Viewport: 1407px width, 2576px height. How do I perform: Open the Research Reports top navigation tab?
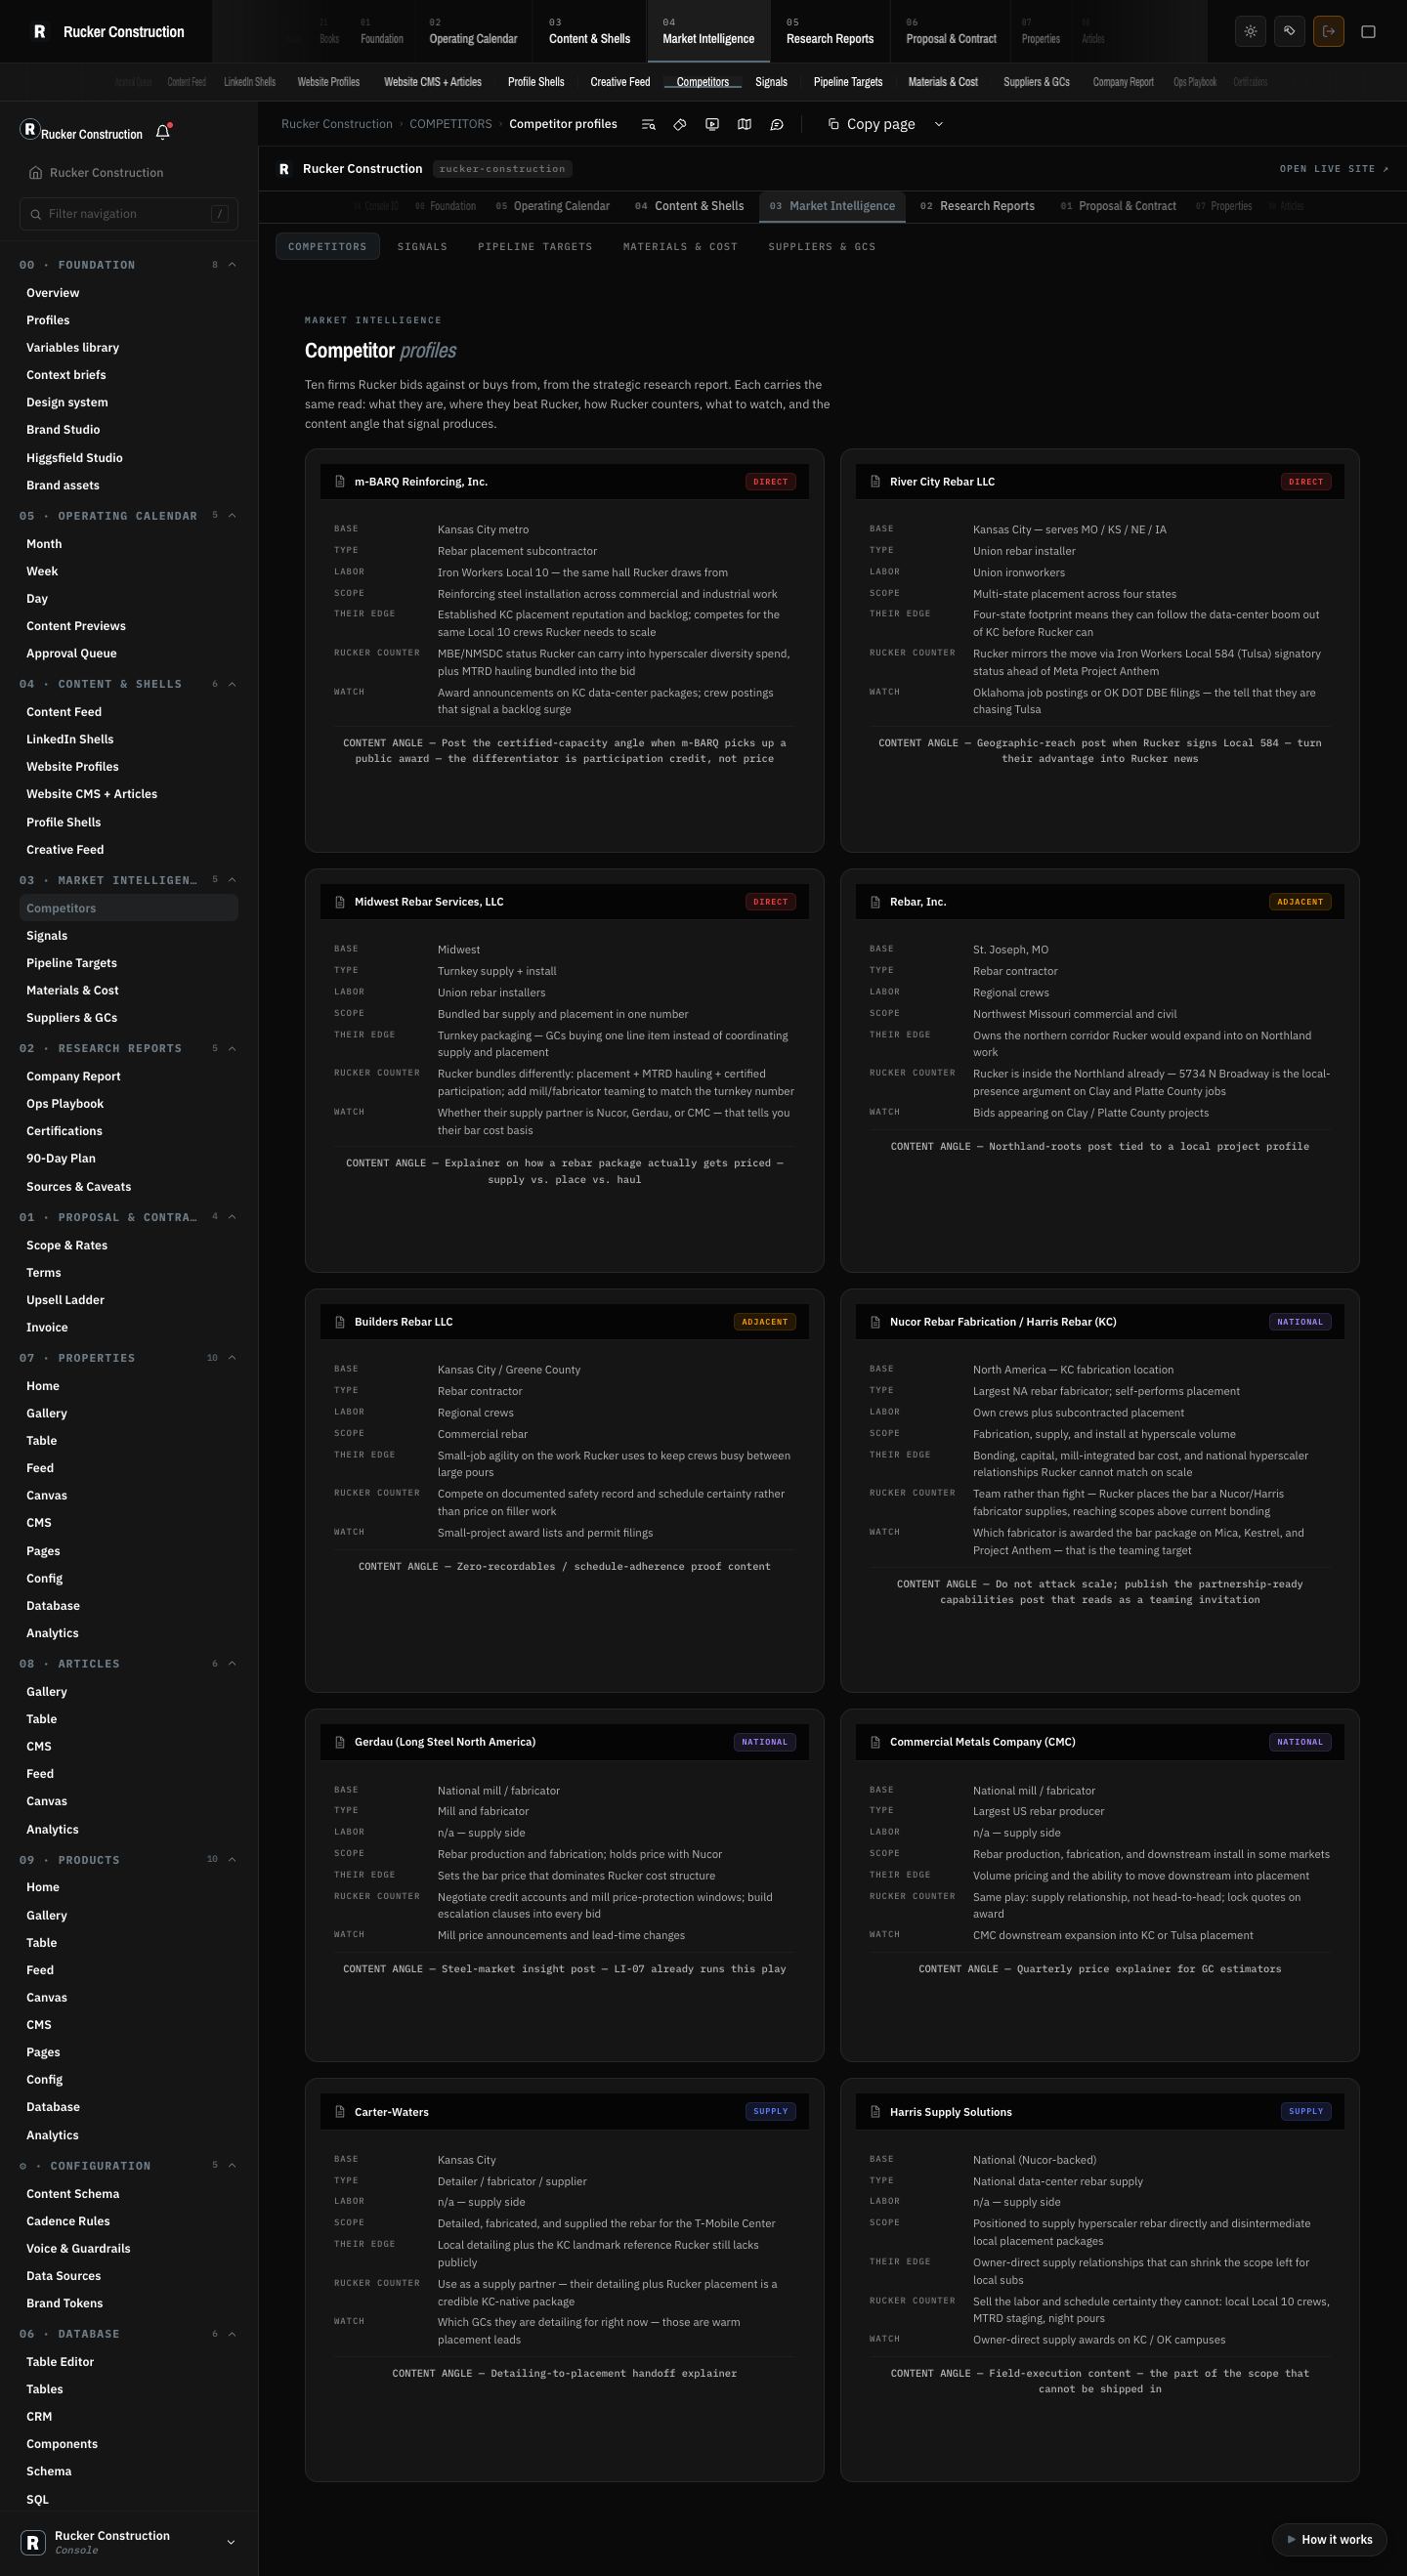point(830,31)
